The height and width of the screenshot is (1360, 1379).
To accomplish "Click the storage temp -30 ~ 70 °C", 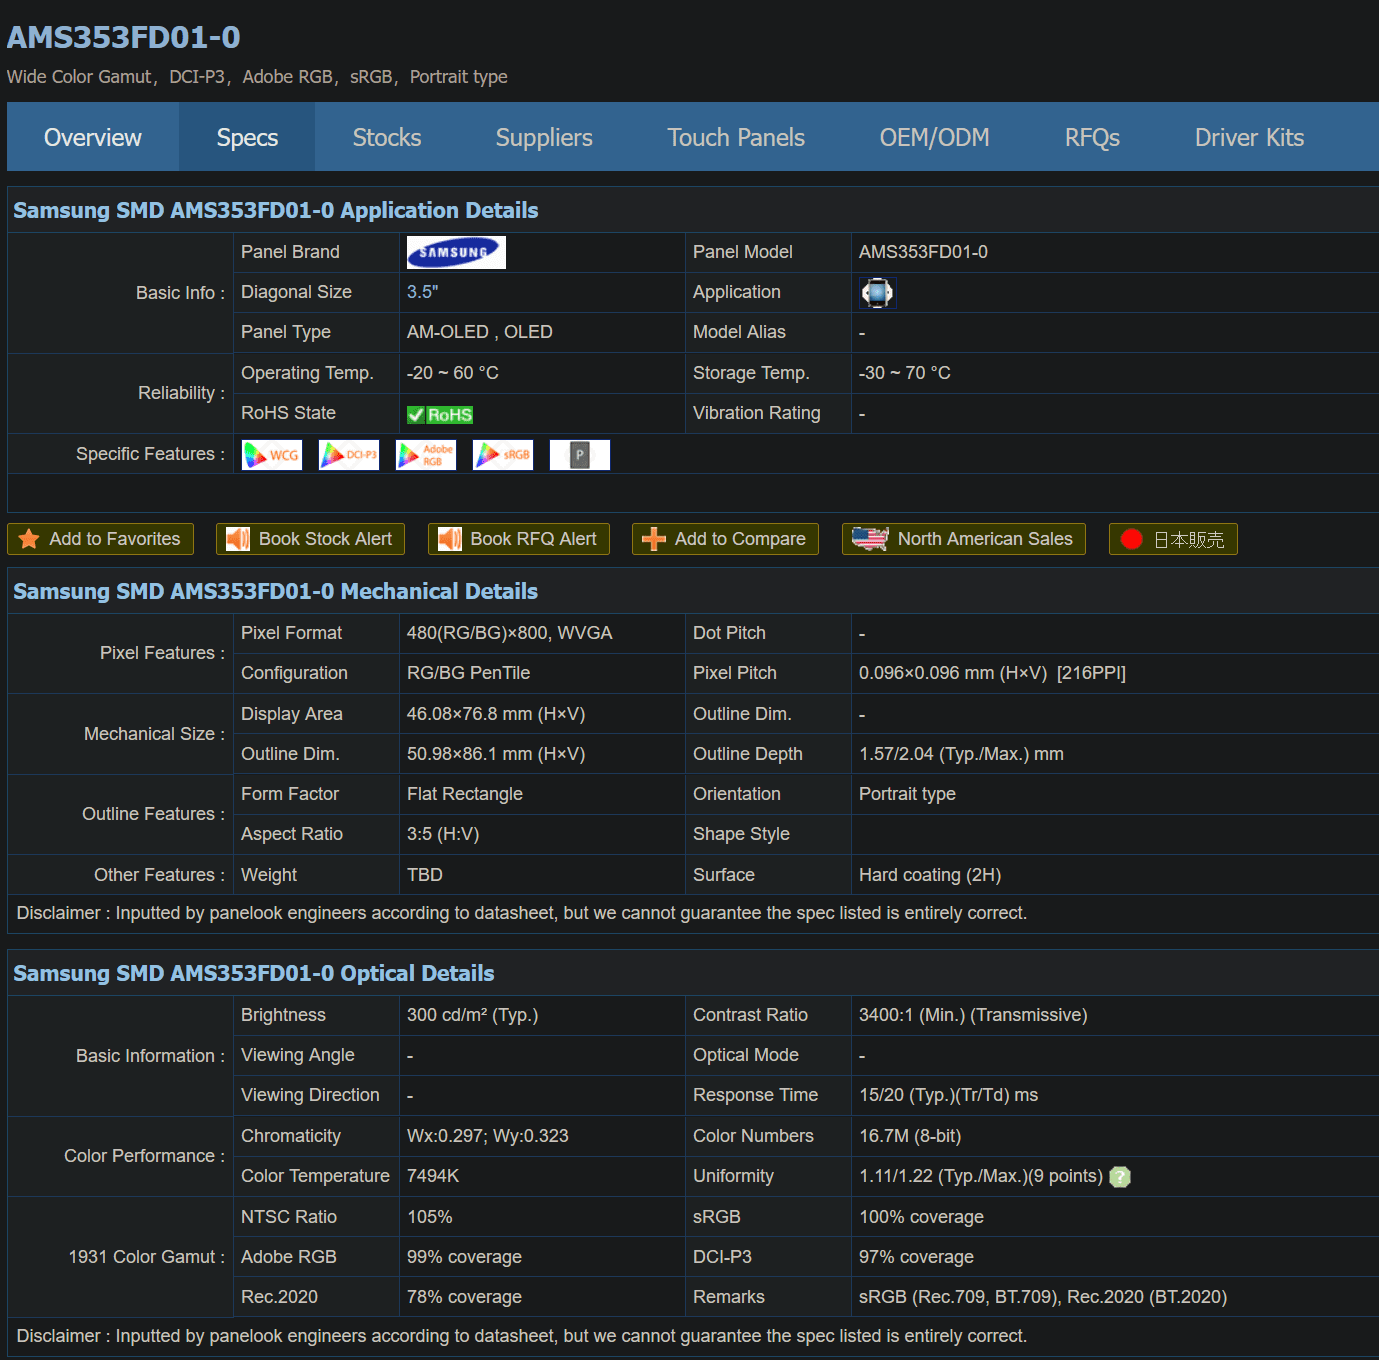I will [904, 373].
